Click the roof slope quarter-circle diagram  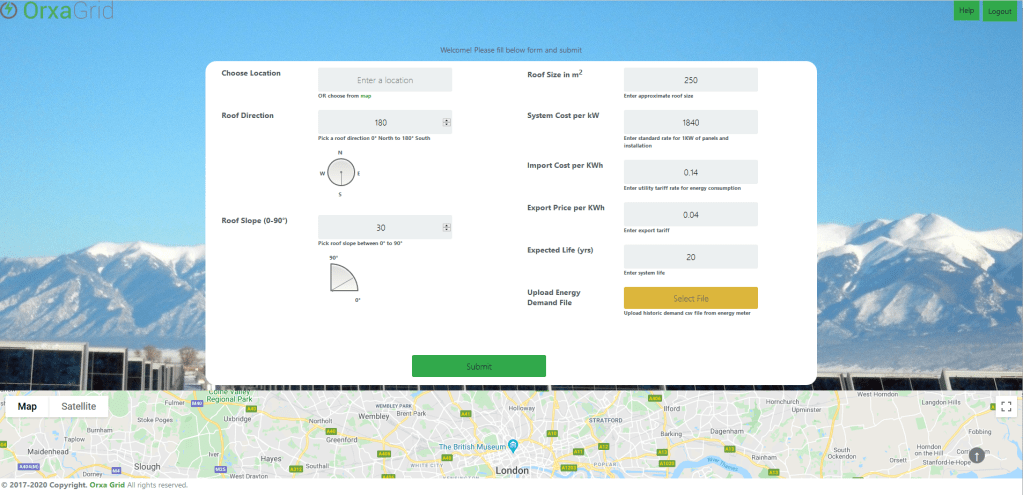click(343, 278)
